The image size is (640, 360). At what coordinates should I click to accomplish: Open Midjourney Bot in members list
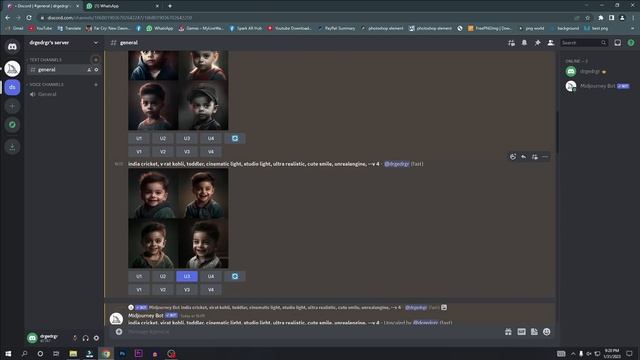click(x=598, y=86)
